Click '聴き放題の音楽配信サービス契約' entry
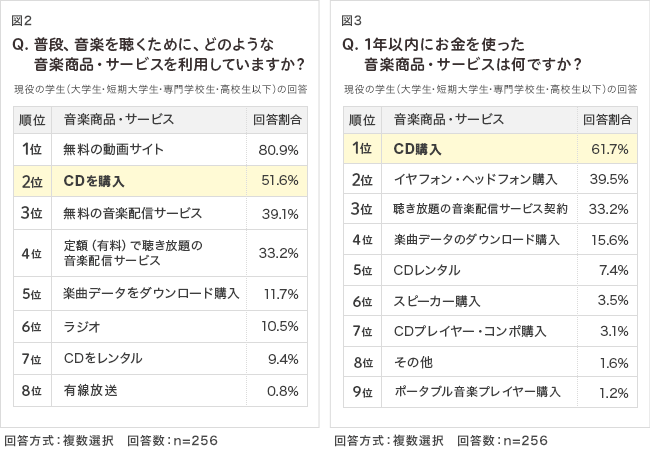The height and width of the screenshot is (450, 650). coord(481,209)
